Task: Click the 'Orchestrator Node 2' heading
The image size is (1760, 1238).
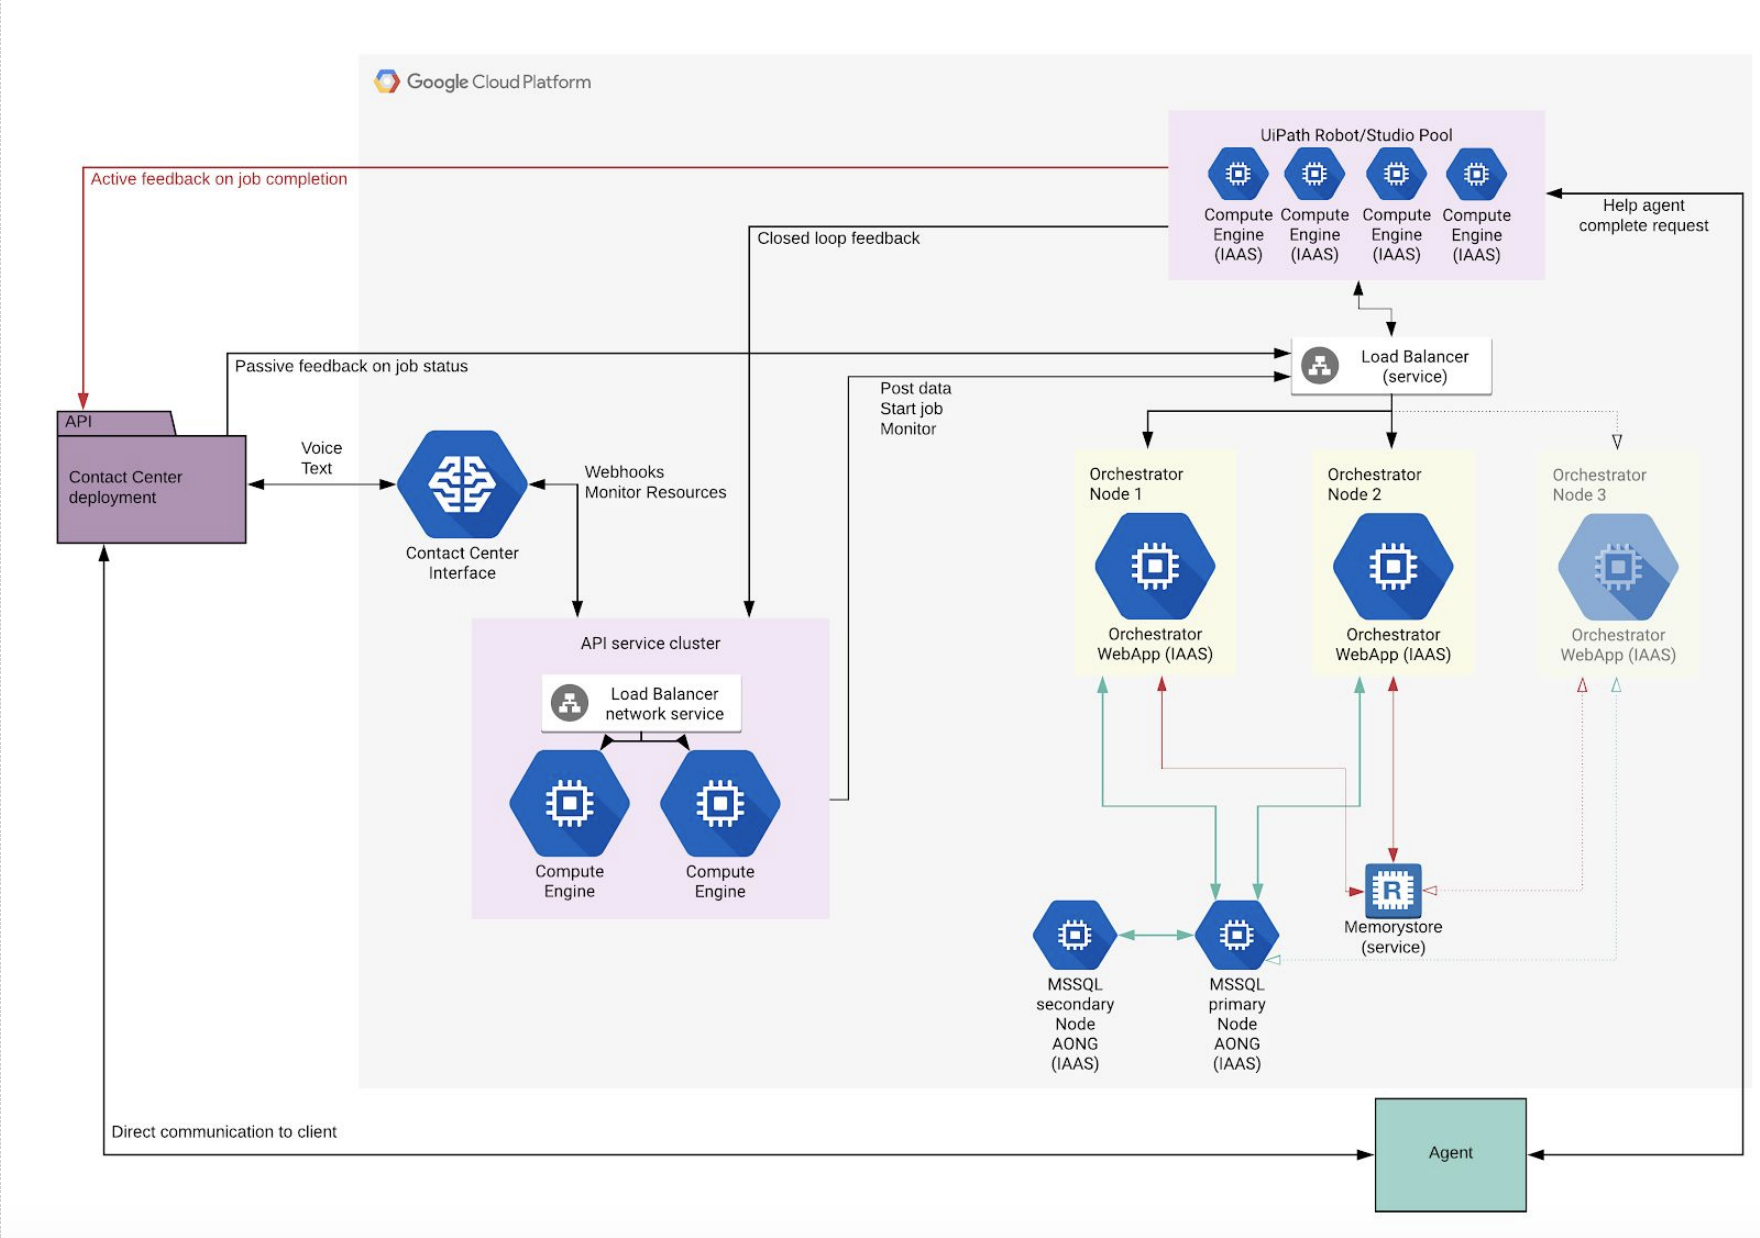Action: (x=1374, y=484)
